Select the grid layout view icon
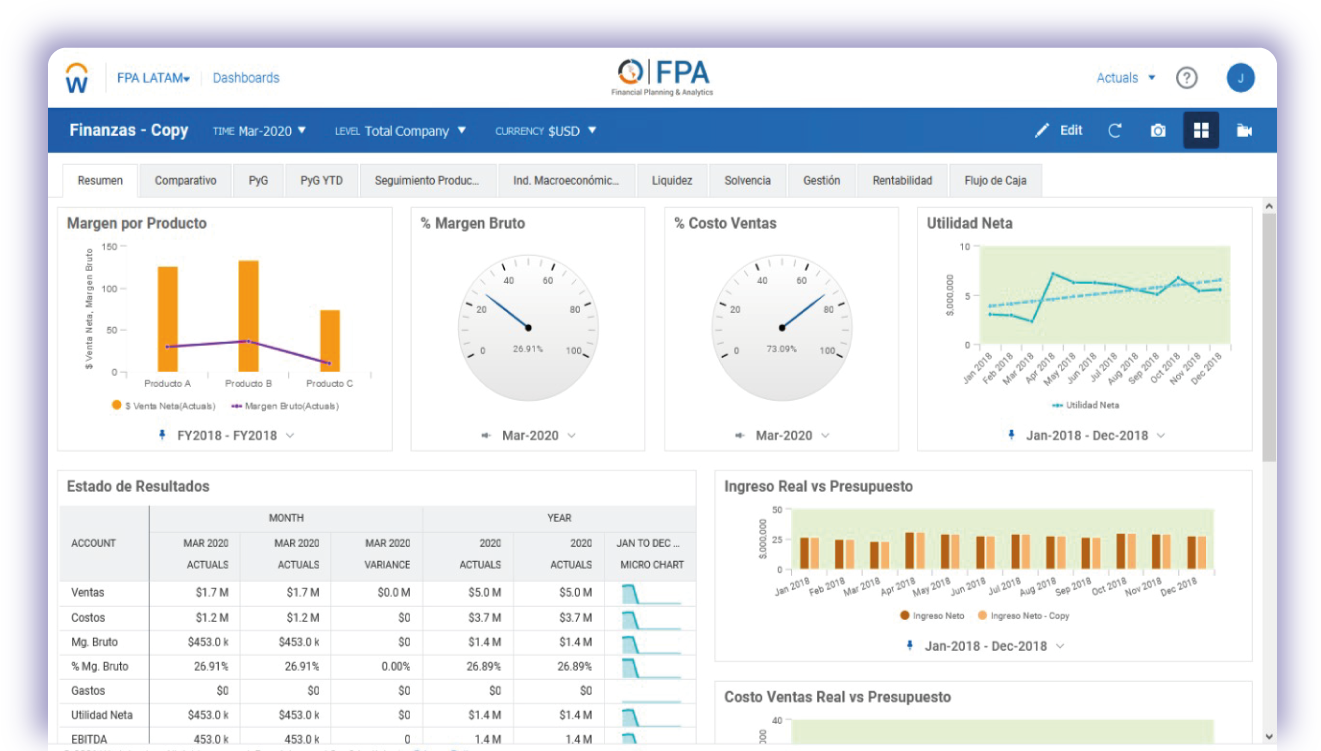This screenshot has height=751, width=1321. 1201,131
